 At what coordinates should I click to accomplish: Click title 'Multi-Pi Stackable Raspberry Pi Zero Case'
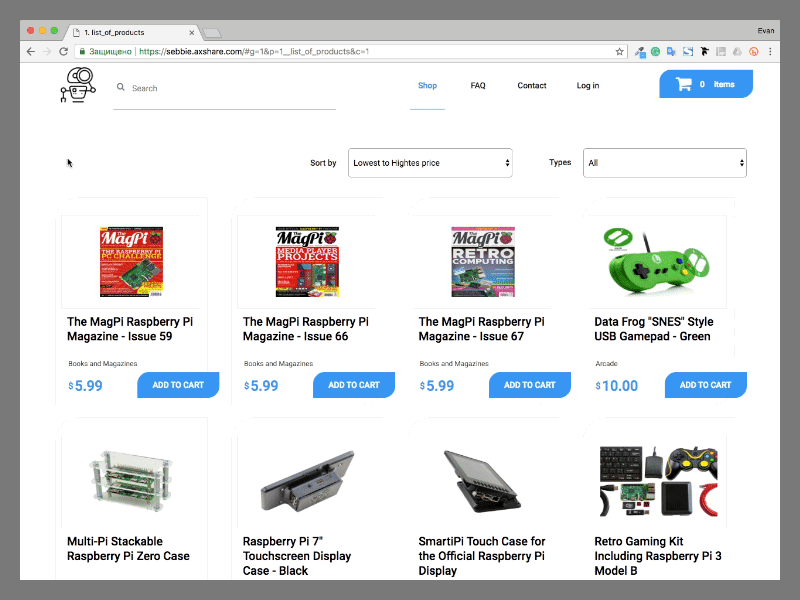pyautogui.click(x=128, y=548)
